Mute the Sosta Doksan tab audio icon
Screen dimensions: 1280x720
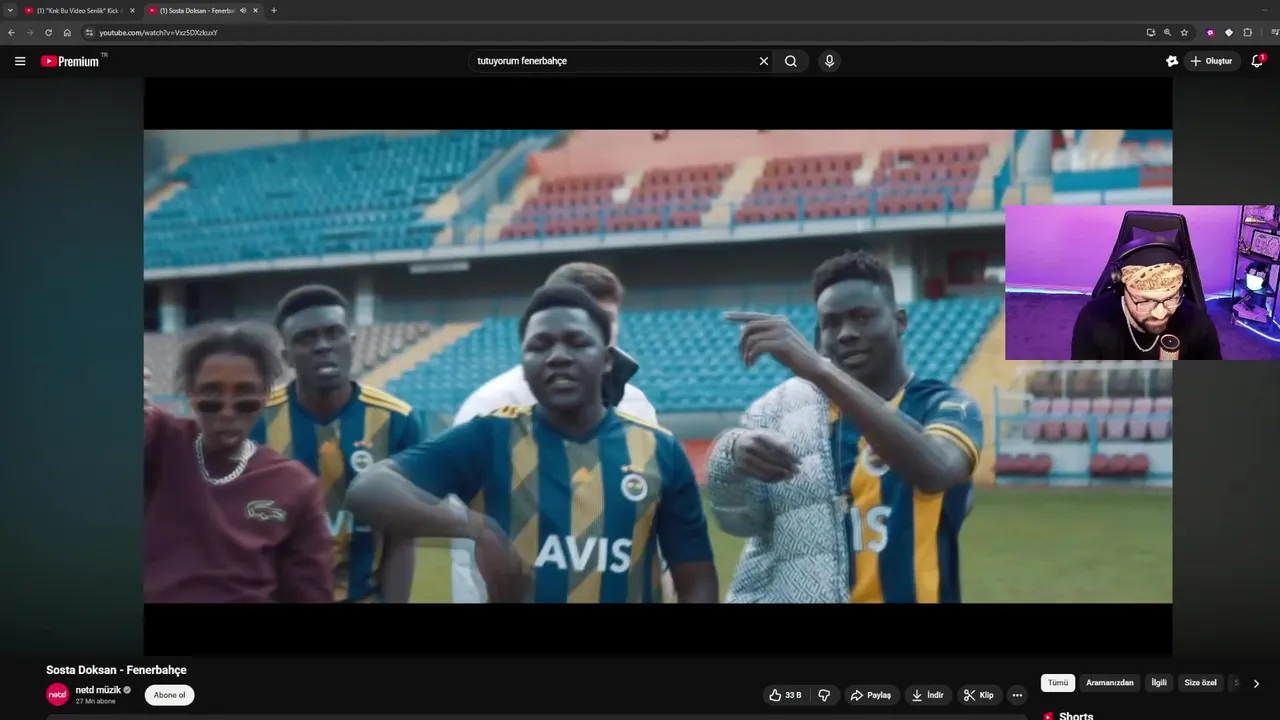(x=243, y=10)
